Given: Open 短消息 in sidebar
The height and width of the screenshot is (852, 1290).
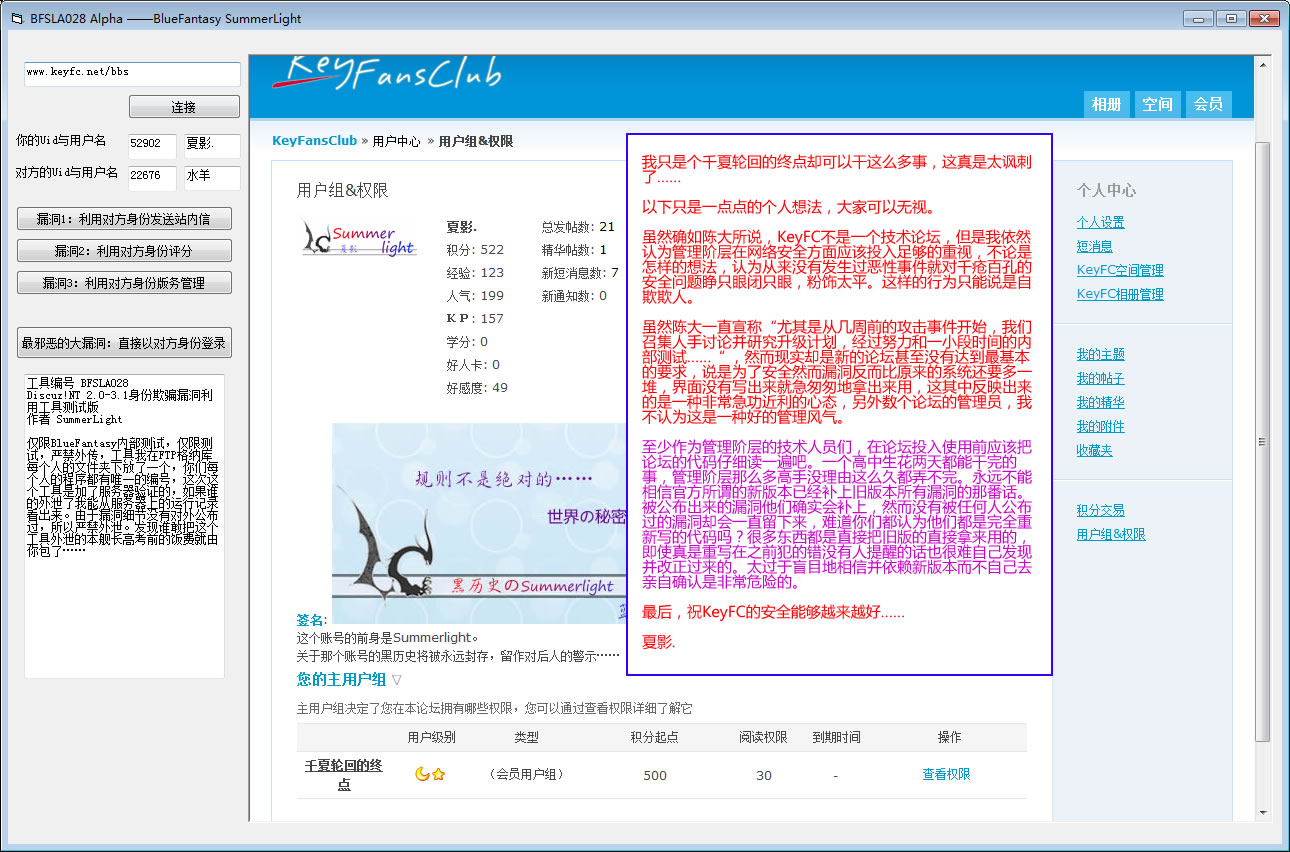Looking at the screenshot, I should (x=1094, y=246).
